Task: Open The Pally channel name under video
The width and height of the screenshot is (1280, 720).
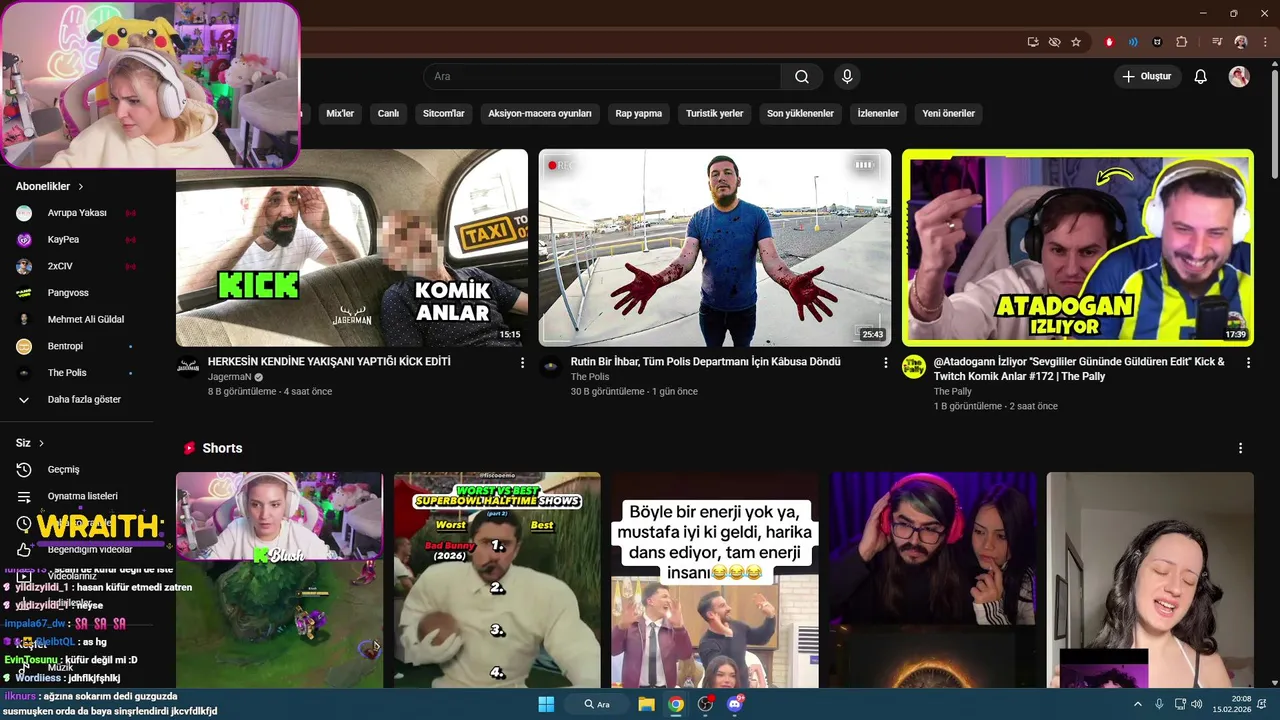Action: (953, 392)
